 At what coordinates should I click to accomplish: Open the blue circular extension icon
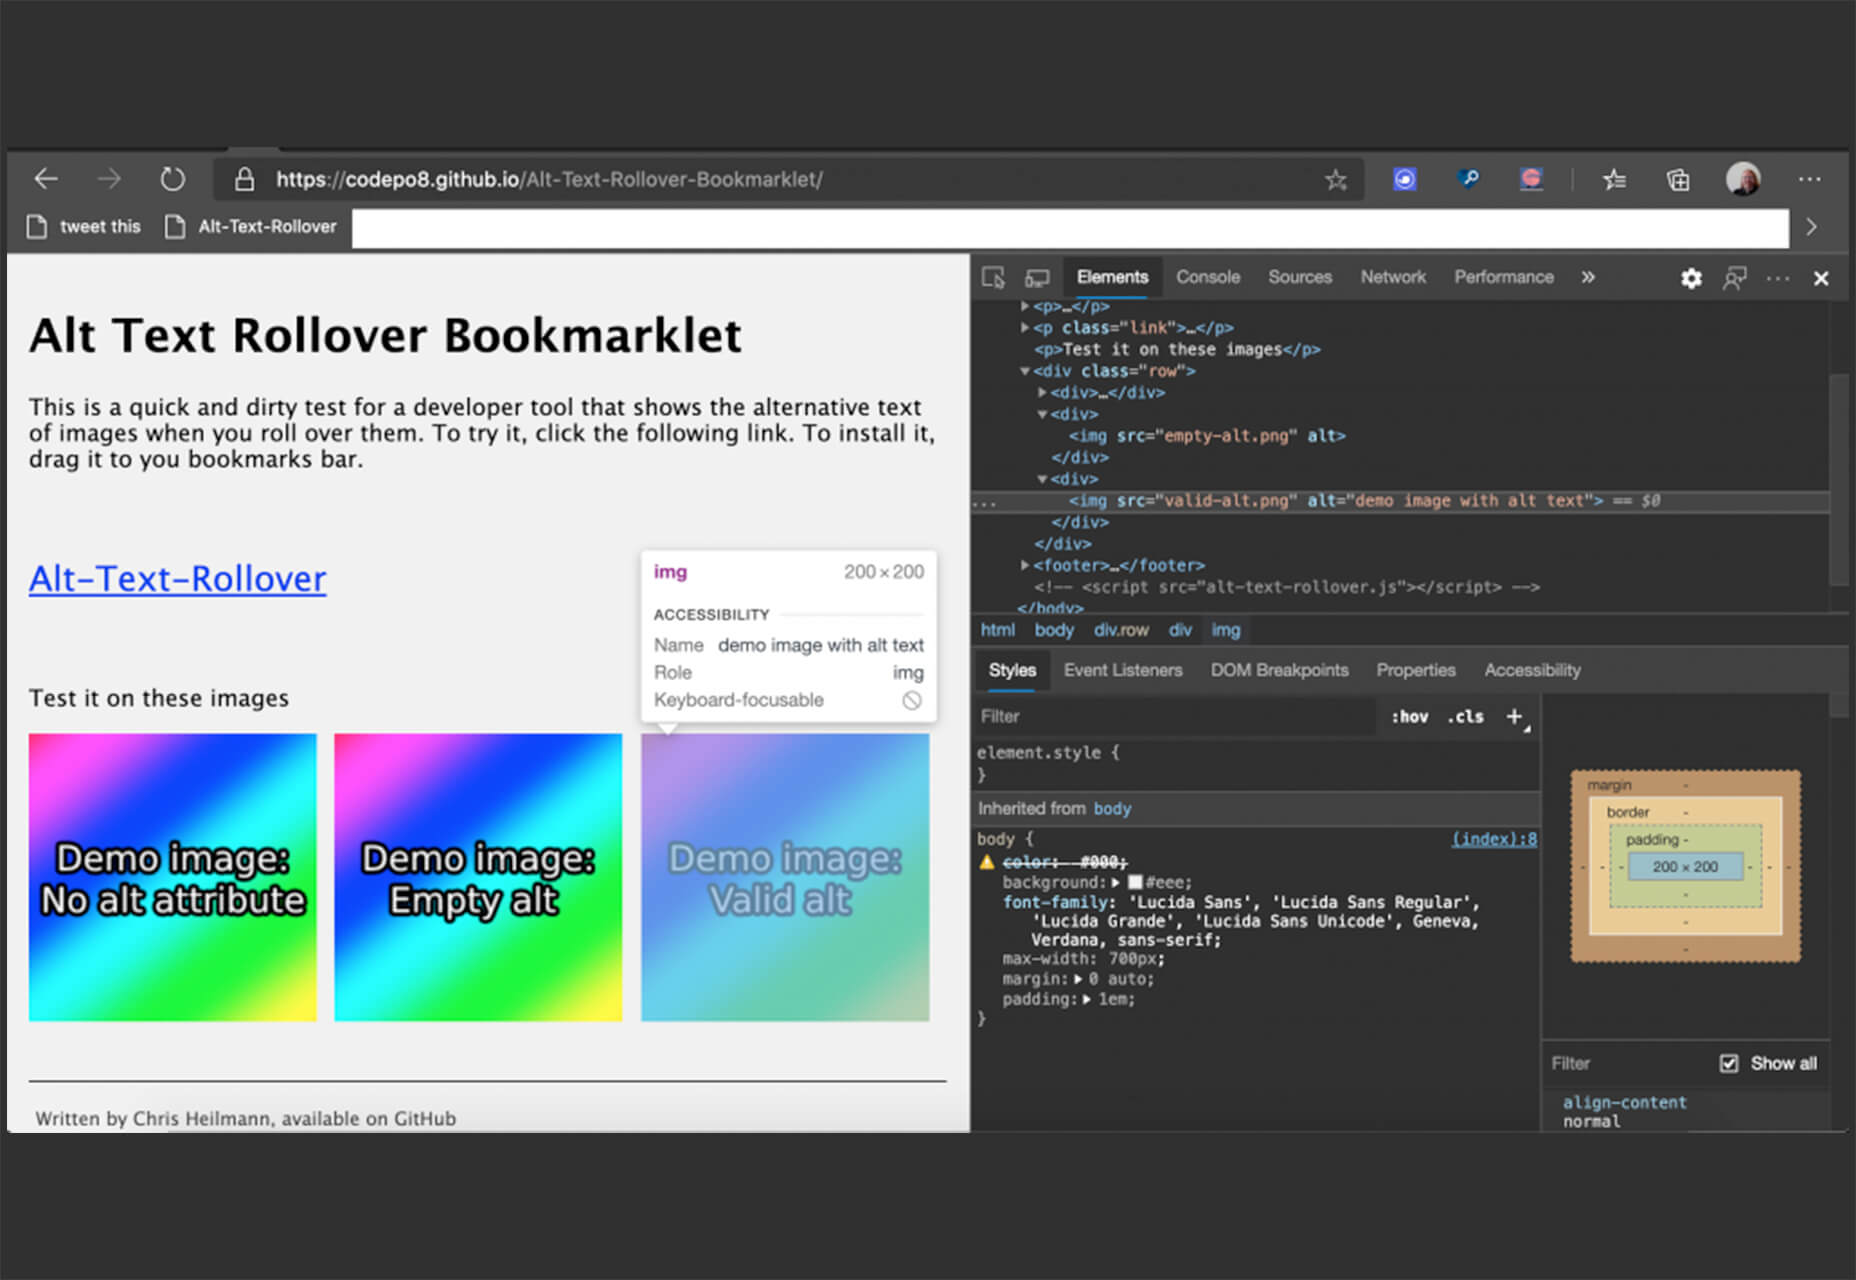point(1405,179)
